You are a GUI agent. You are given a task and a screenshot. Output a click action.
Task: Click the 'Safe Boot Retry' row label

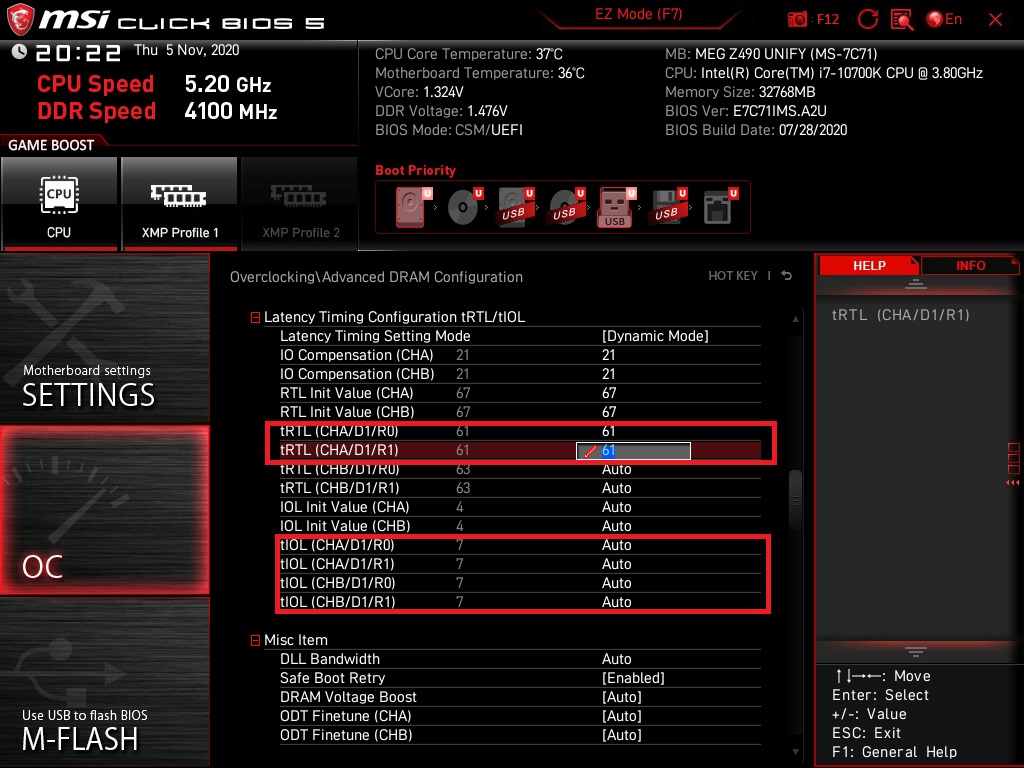tap(332, 678)
